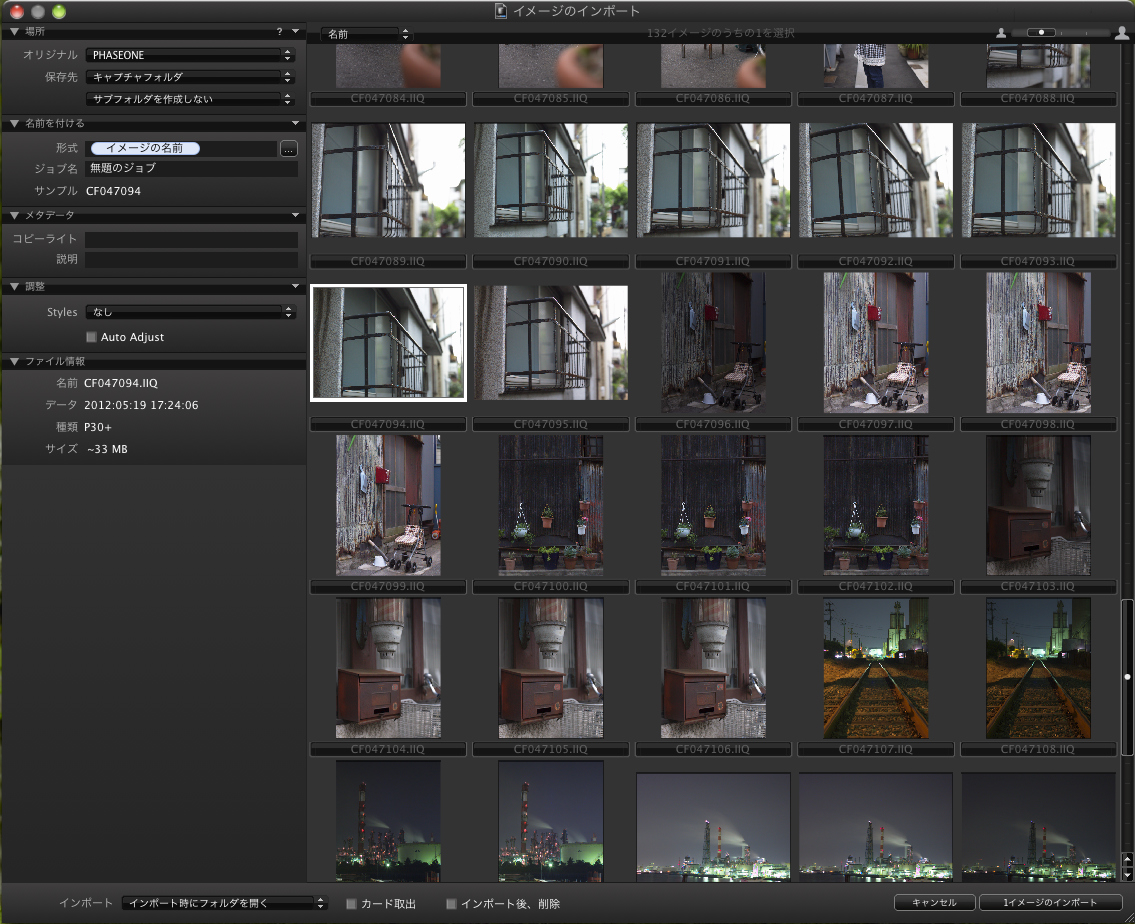Open the オリジナル PHASEONE dropdown

click(x=190, y=55)
